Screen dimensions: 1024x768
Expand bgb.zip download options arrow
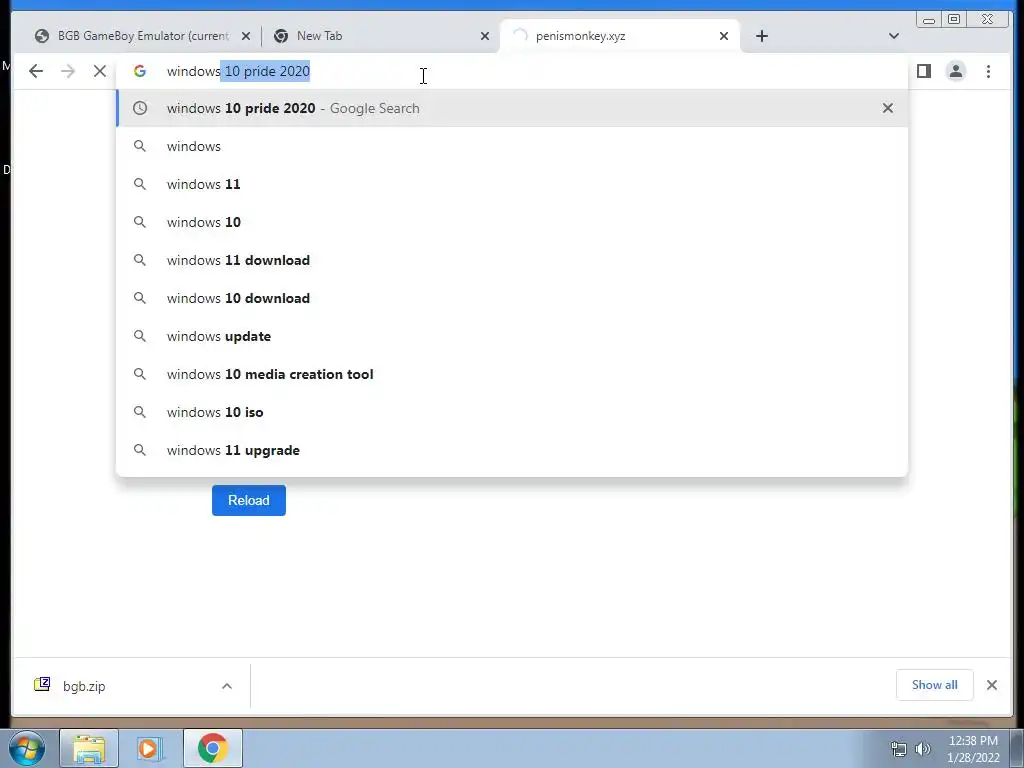tap(227, 686)
